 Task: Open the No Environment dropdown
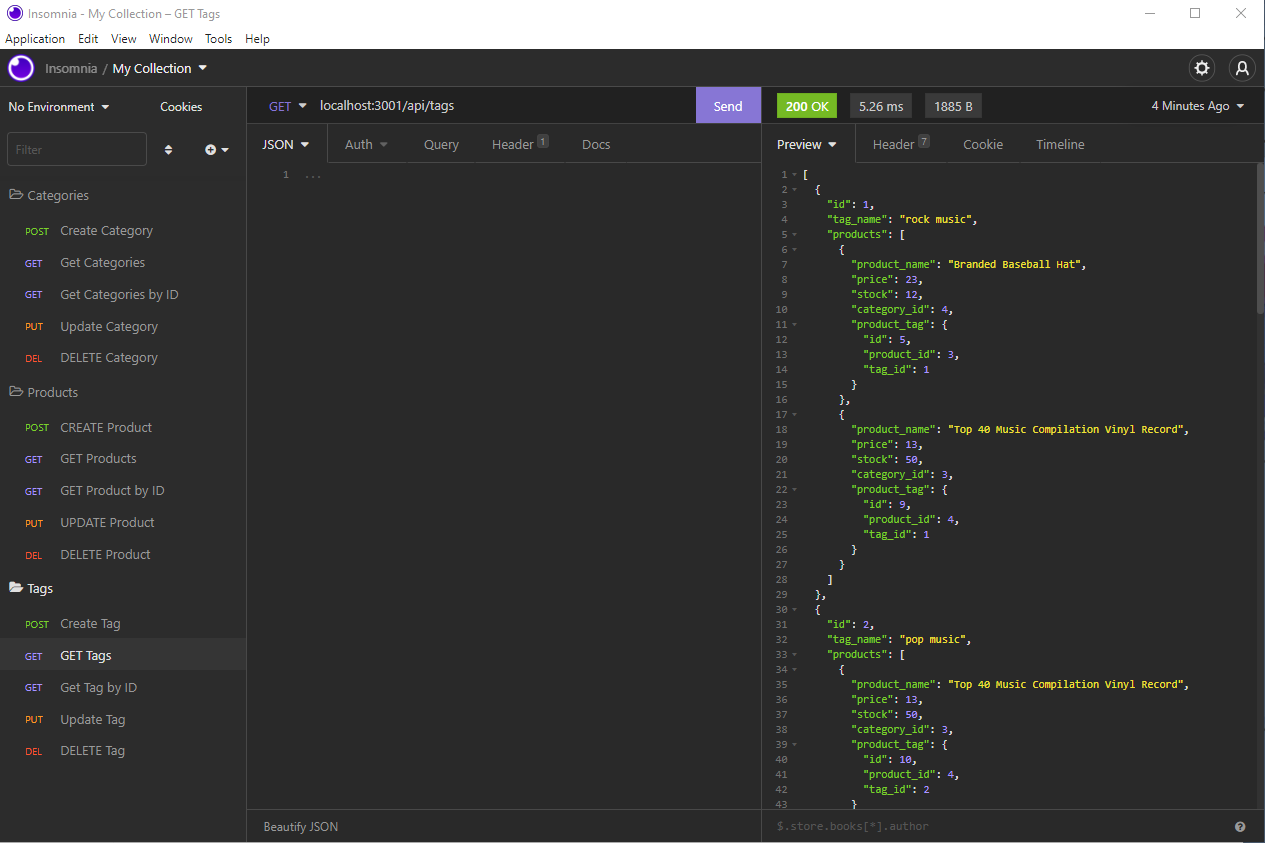pos(57,106)
